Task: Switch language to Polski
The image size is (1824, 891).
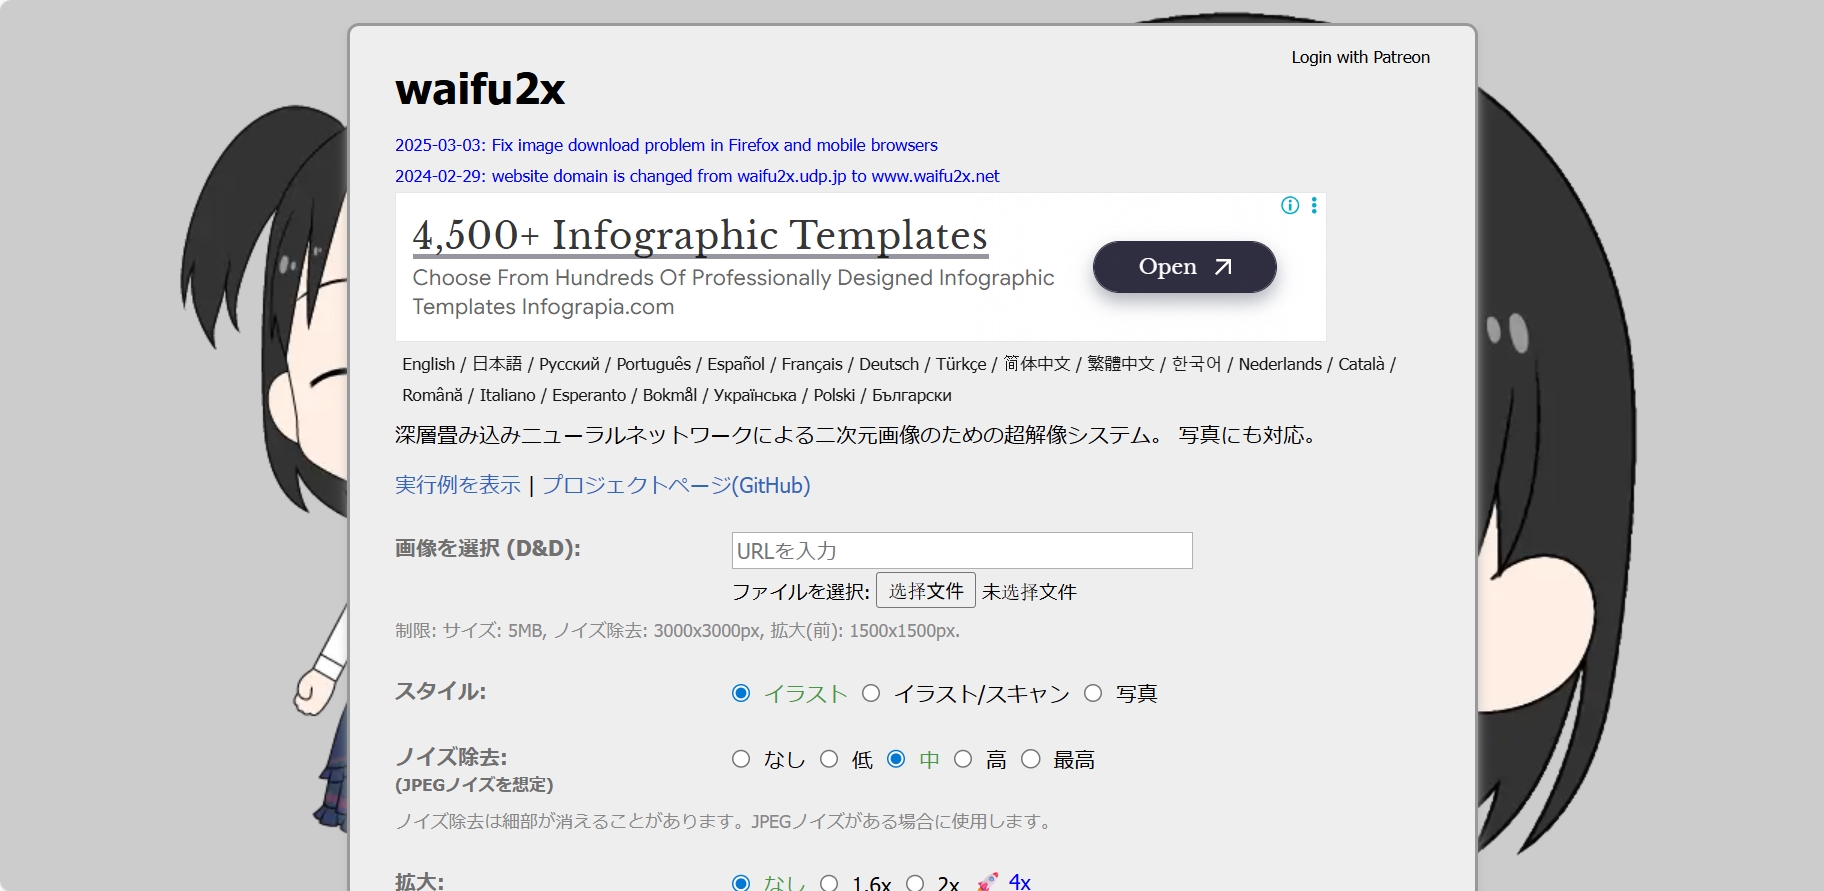Action: (834, 395)
